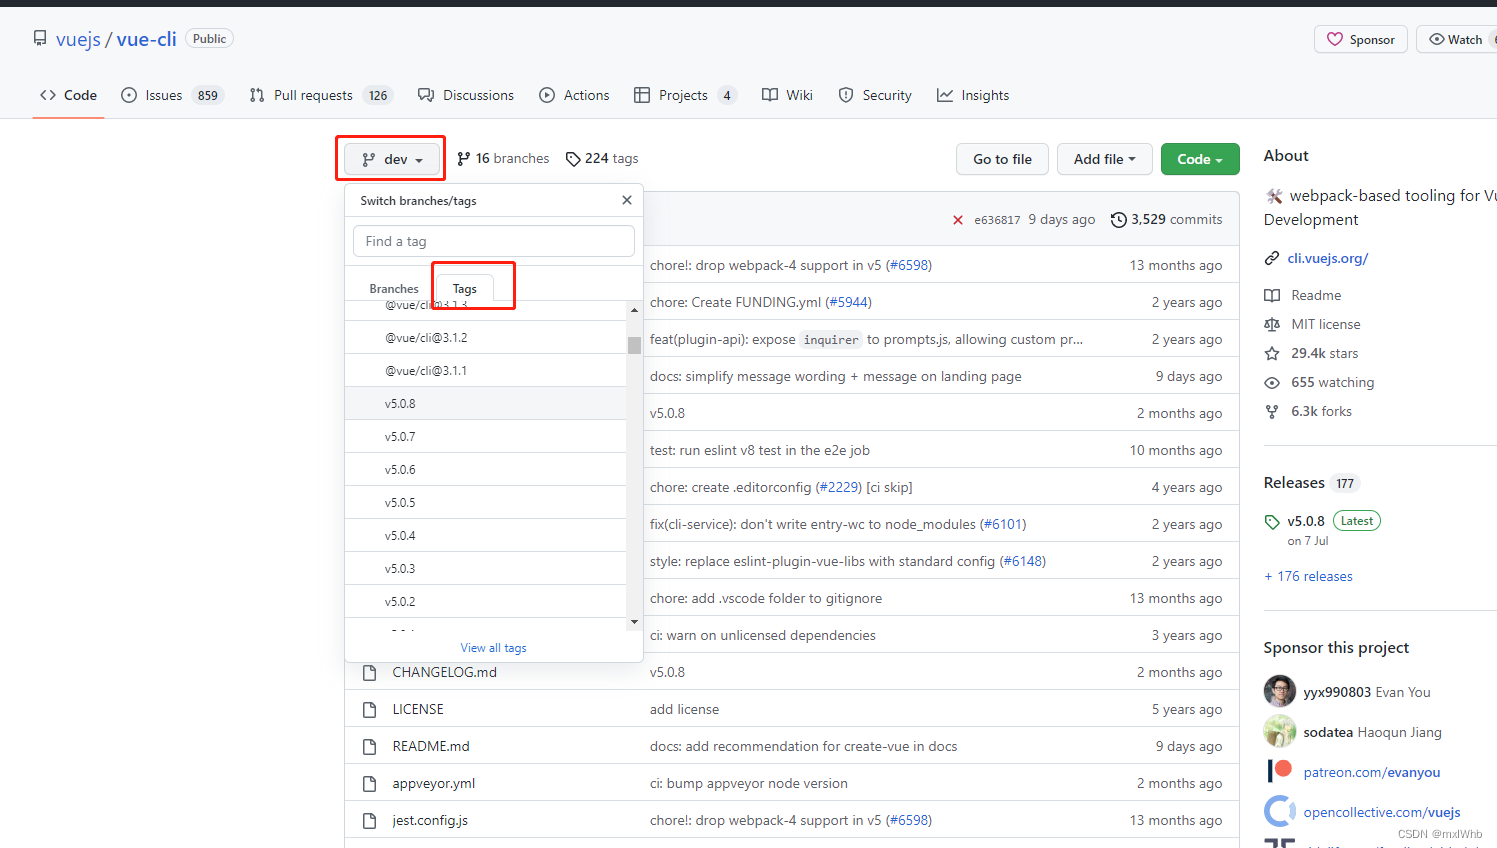Viewport: 1497px width, 848px height.
Task: Select tag v5.0.5
Action: (486, 502)
